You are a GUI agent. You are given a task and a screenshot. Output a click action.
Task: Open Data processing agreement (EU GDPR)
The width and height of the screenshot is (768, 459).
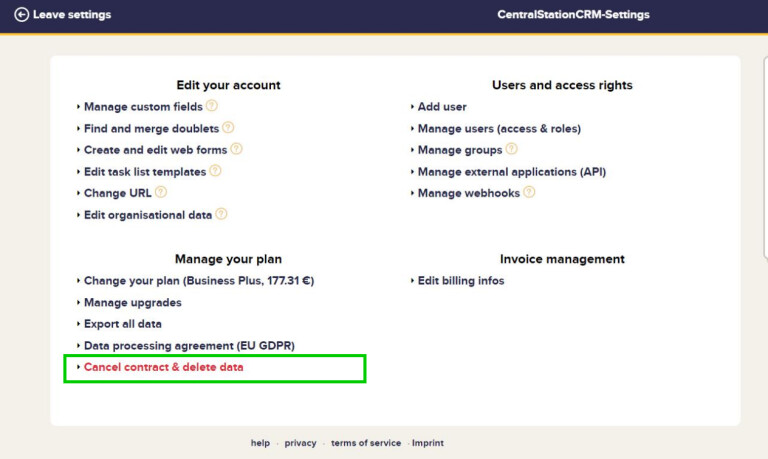[189, 346]
